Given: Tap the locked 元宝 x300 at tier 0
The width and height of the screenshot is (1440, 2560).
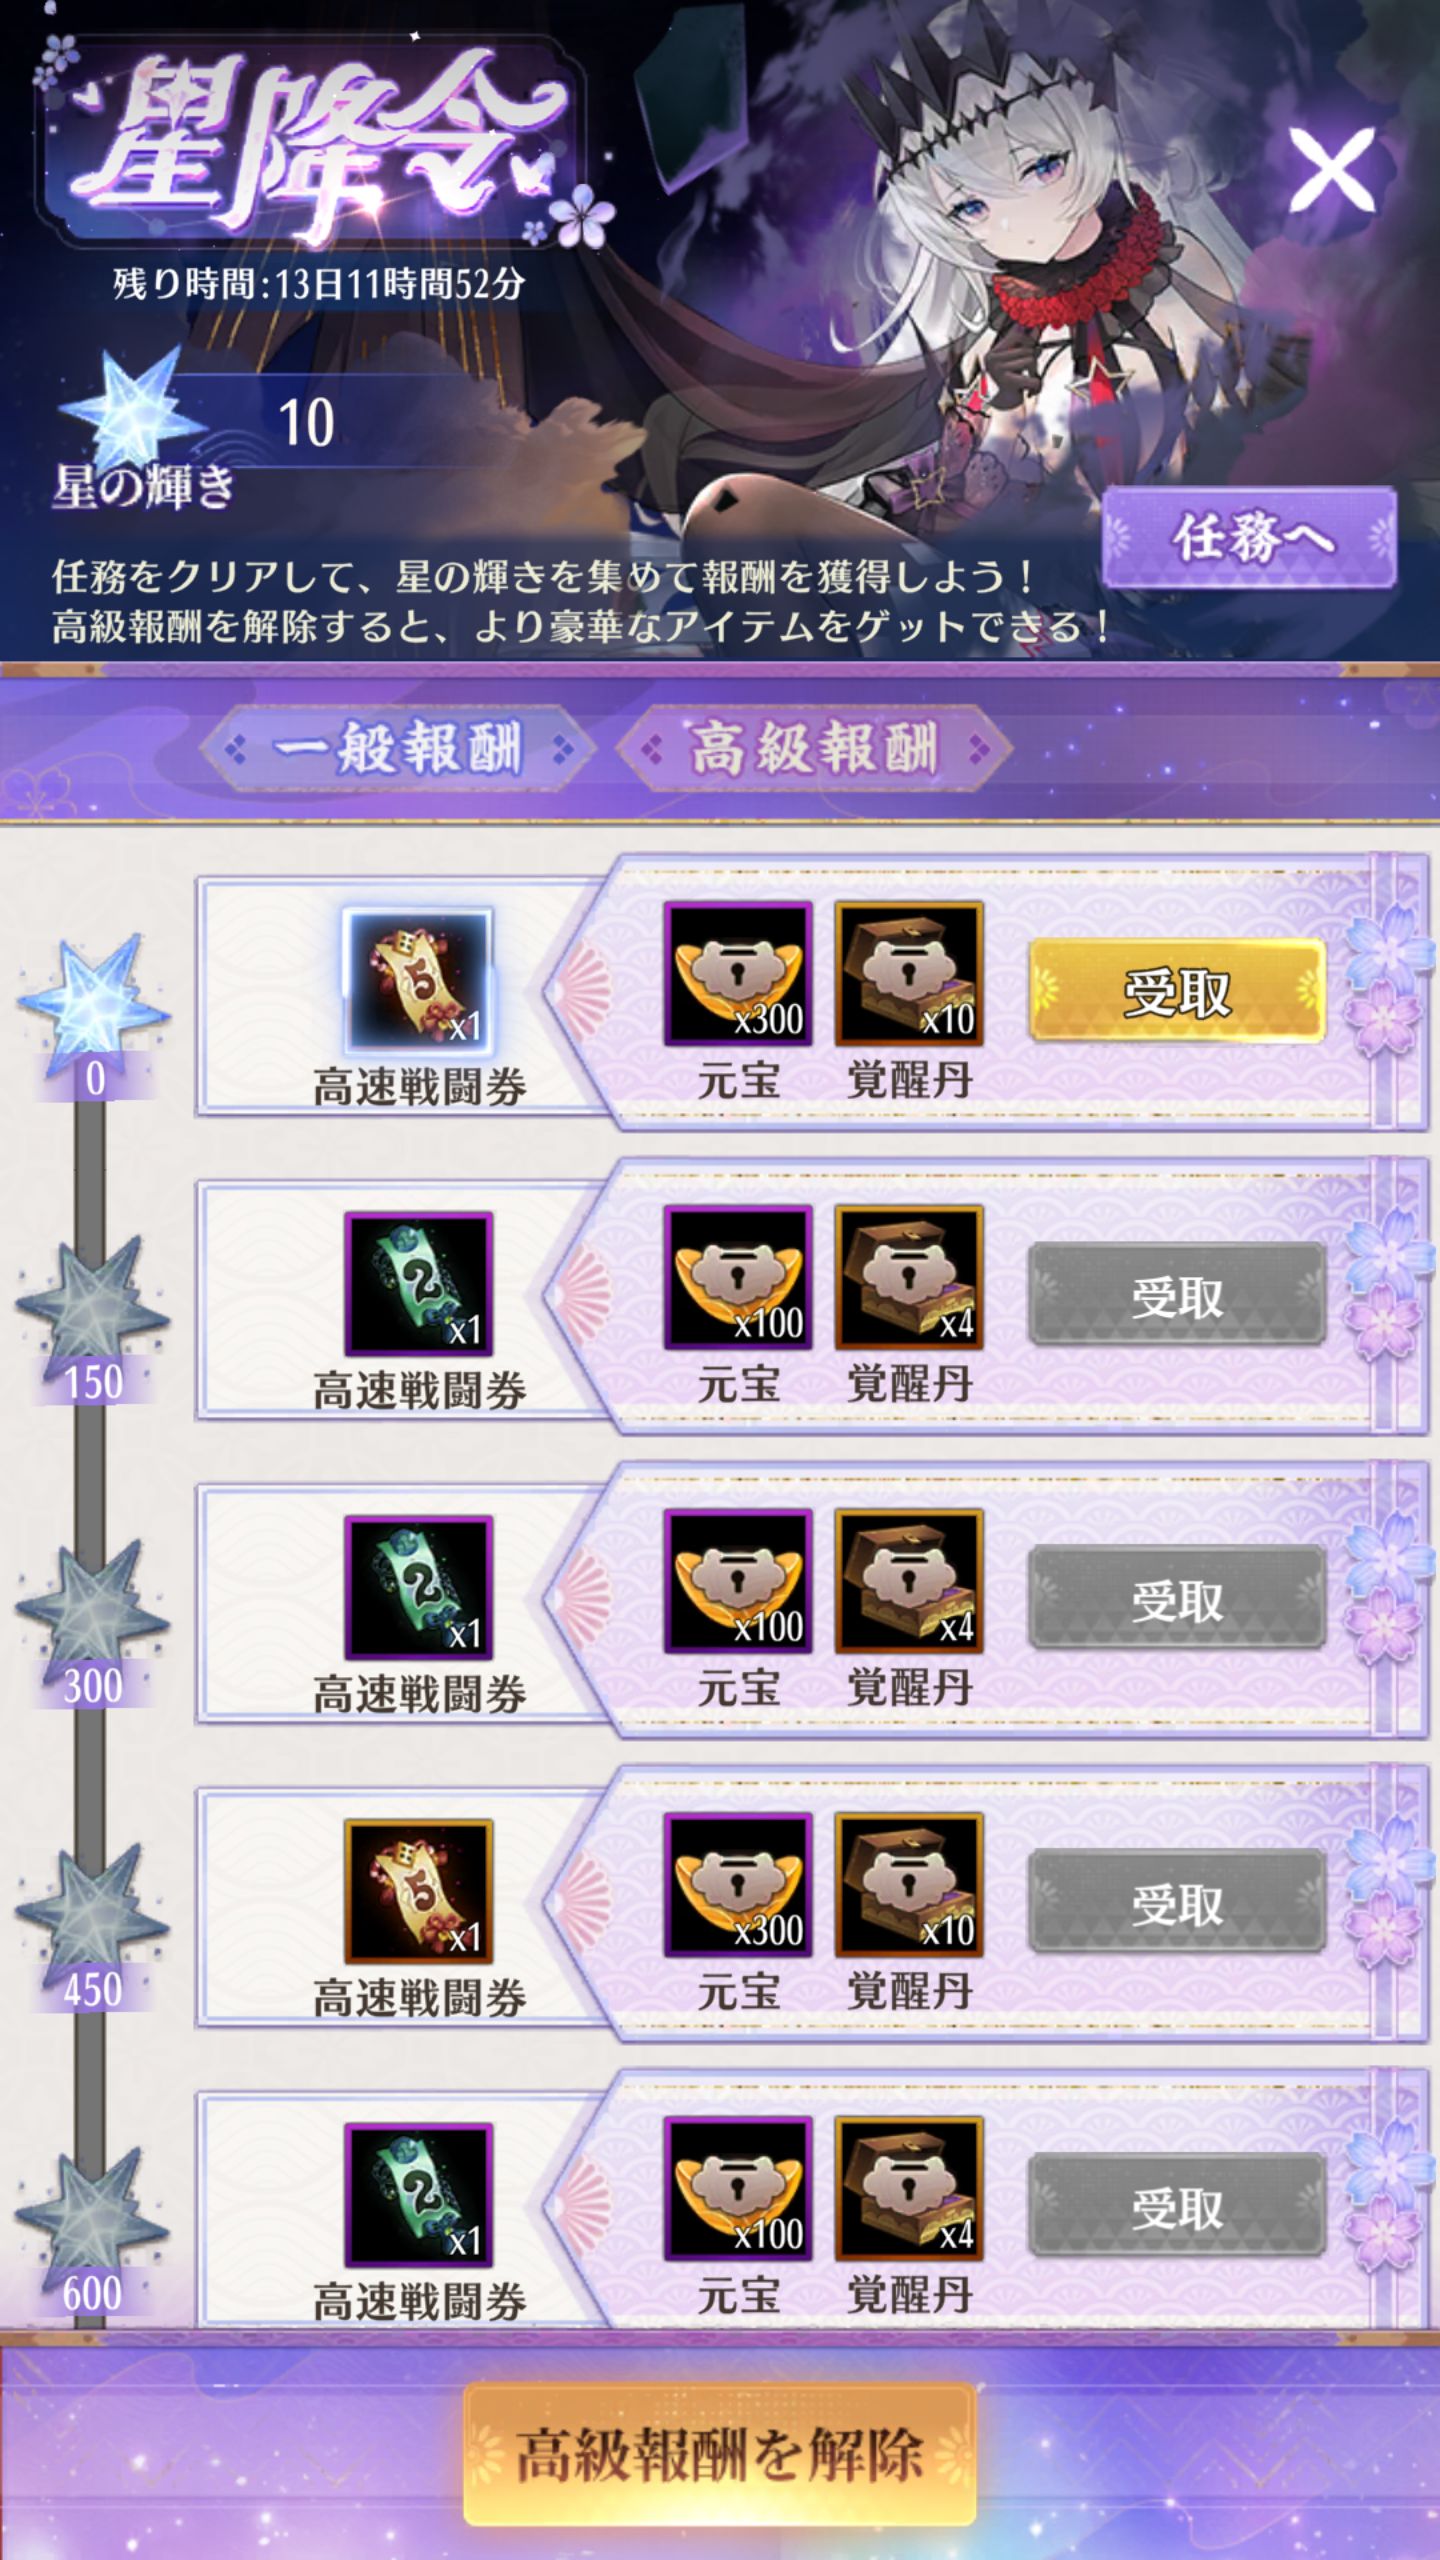Looking at the screenshot, I should [738, 974].
